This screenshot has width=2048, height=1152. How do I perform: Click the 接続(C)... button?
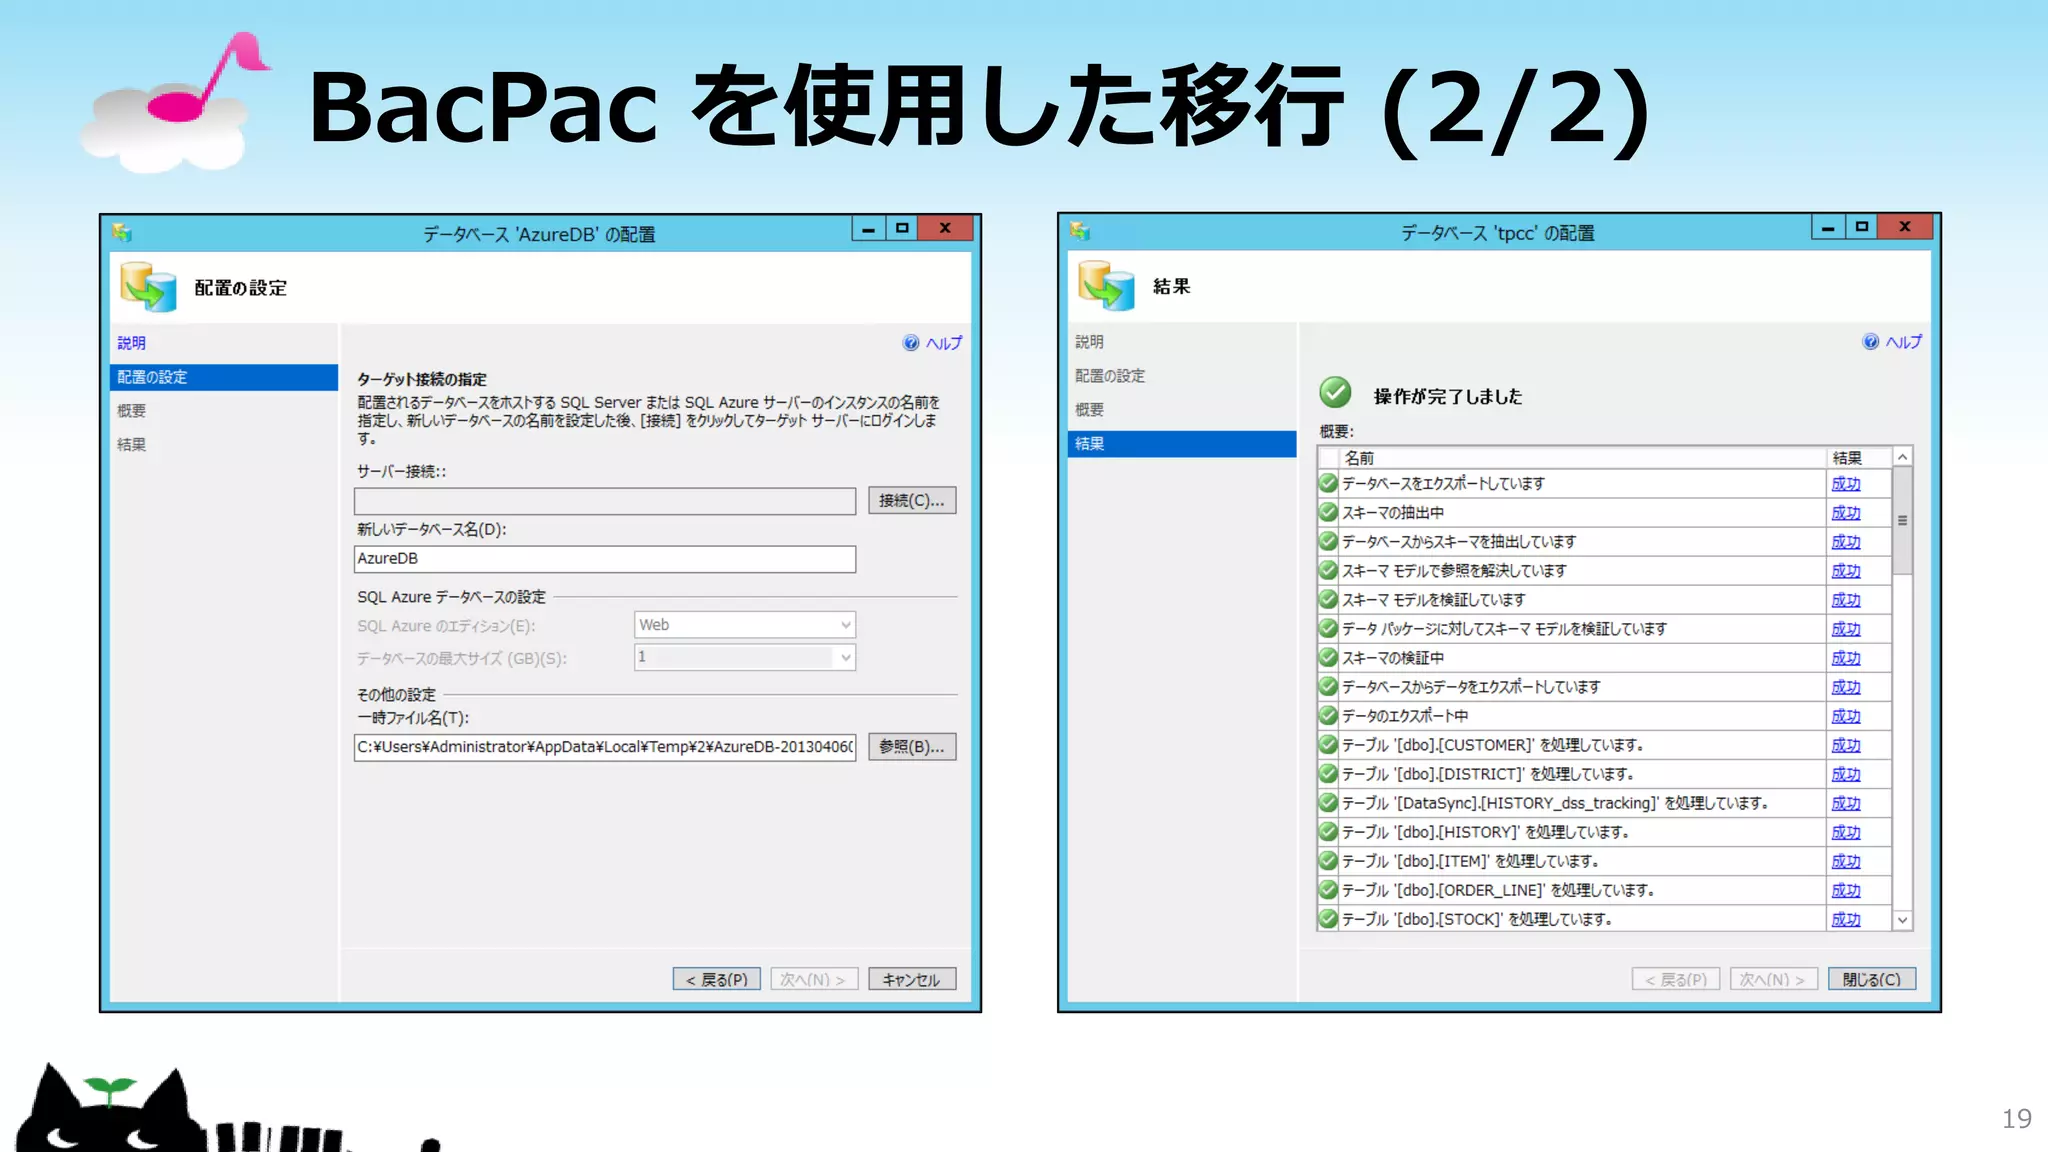point(912,501)
